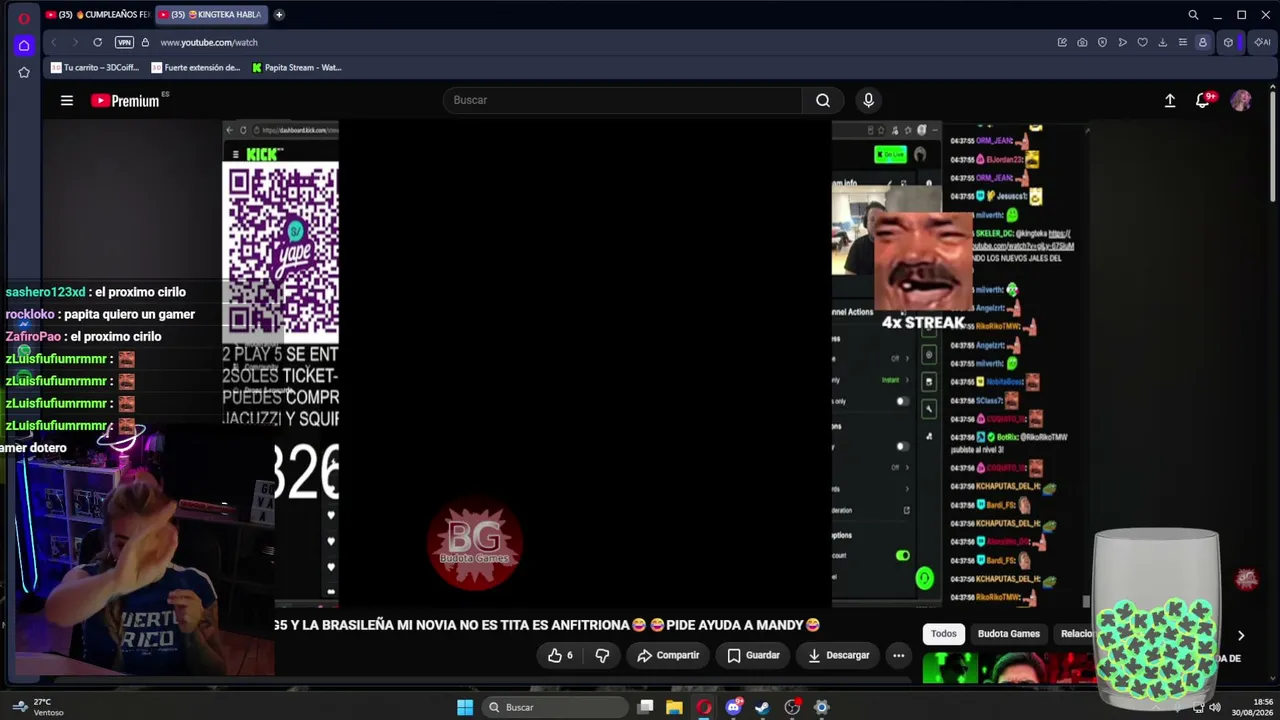
Task: Click the main video player area
Action: point(585,364)
